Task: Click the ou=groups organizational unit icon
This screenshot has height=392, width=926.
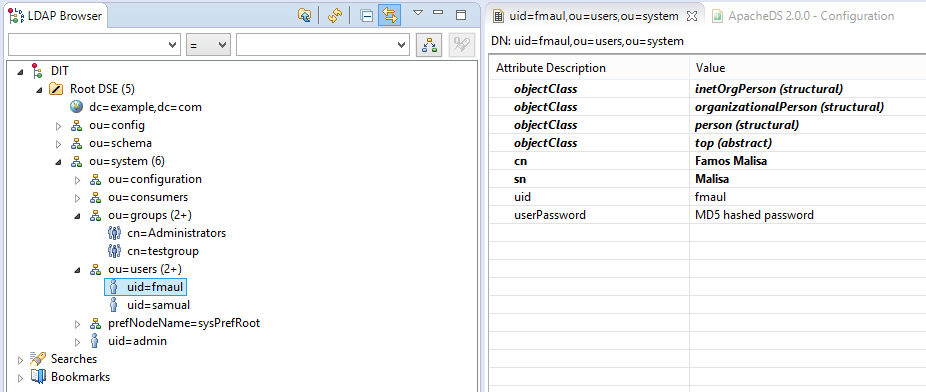Action: [95, 215]
